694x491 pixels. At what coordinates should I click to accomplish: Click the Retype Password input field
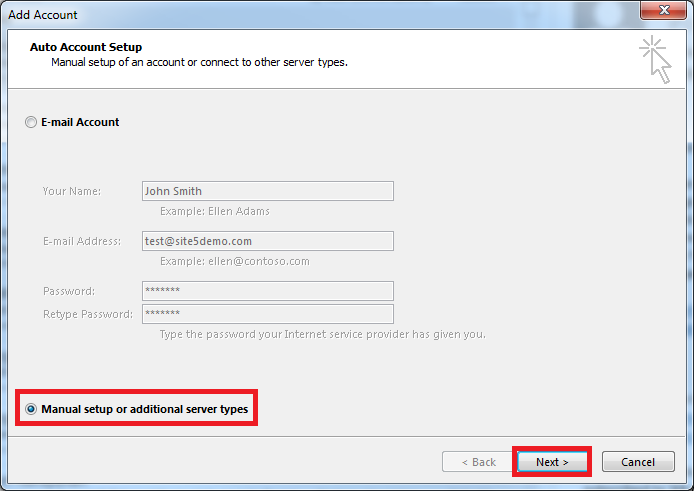267,314
